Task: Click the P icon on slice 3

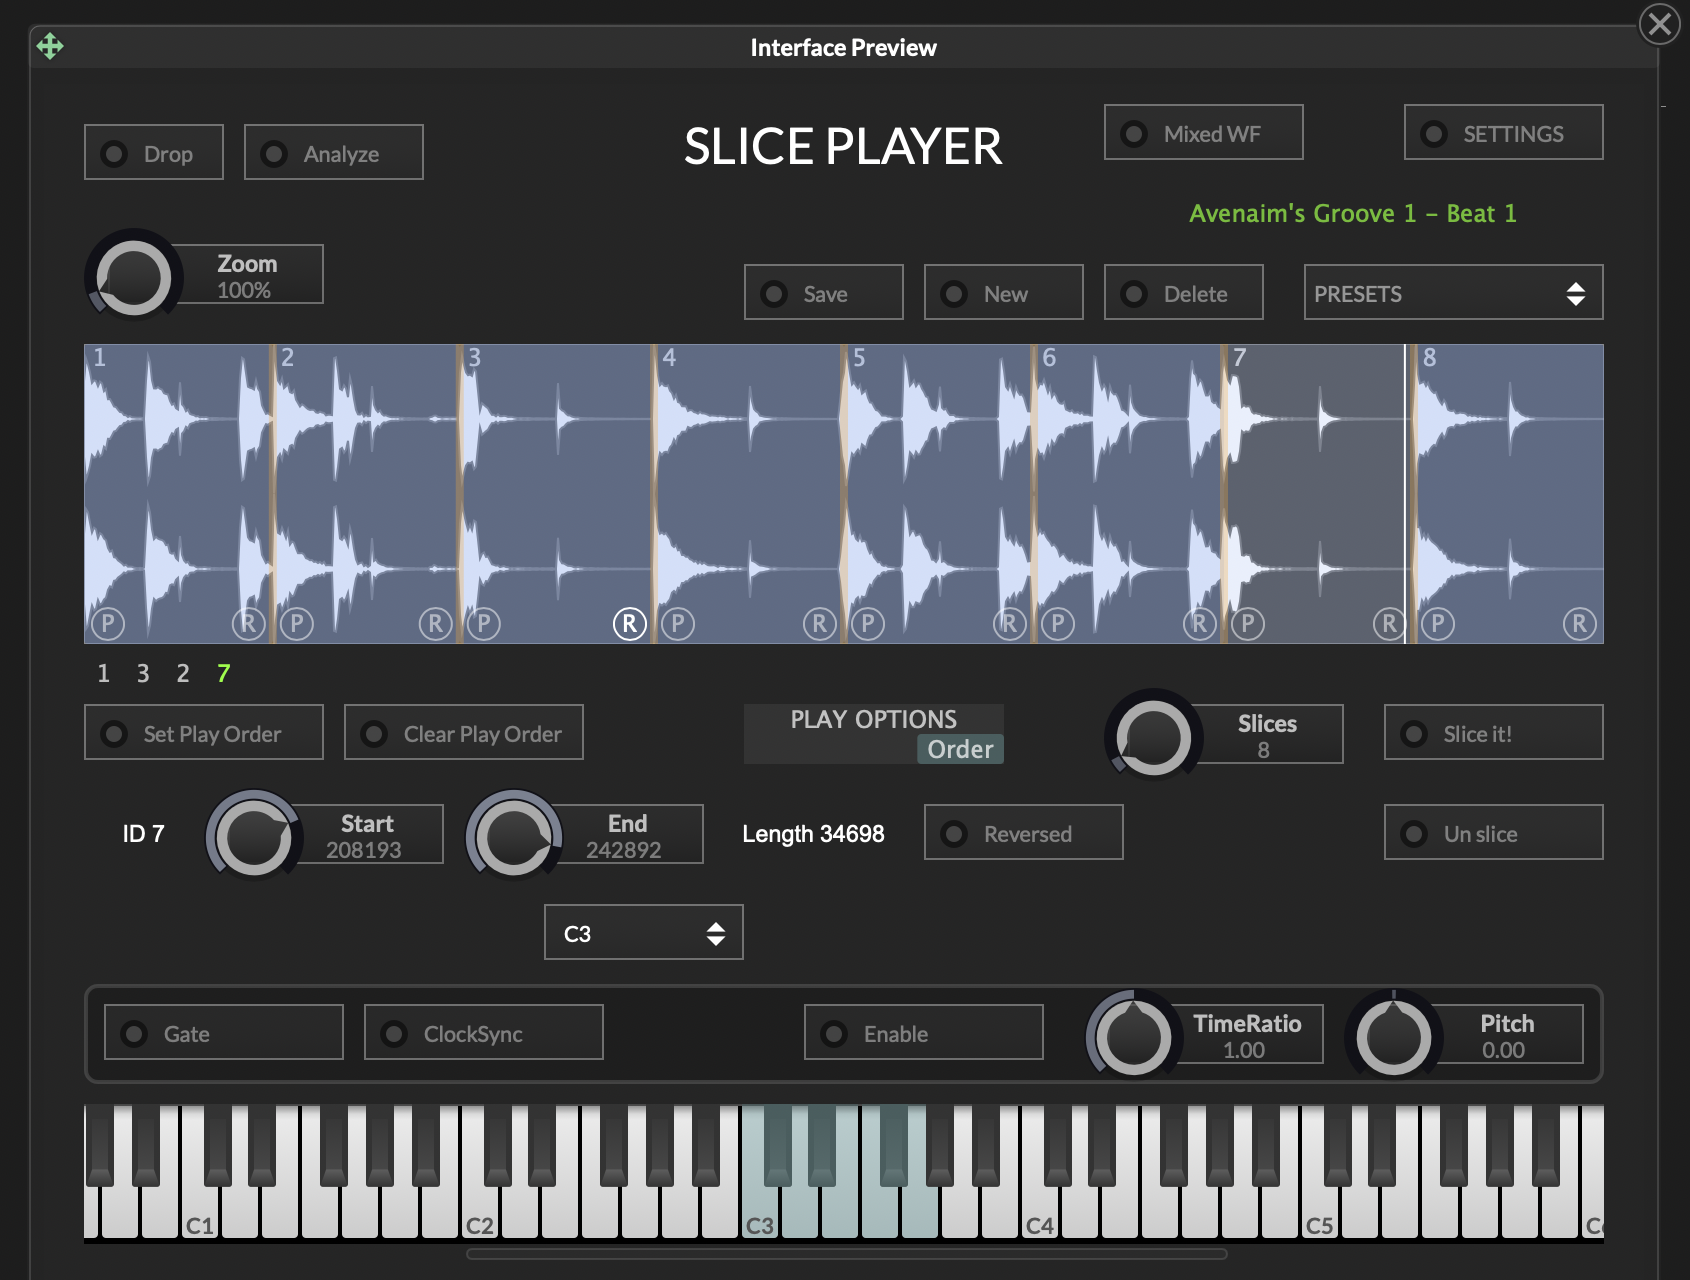Action: [484, 624]
